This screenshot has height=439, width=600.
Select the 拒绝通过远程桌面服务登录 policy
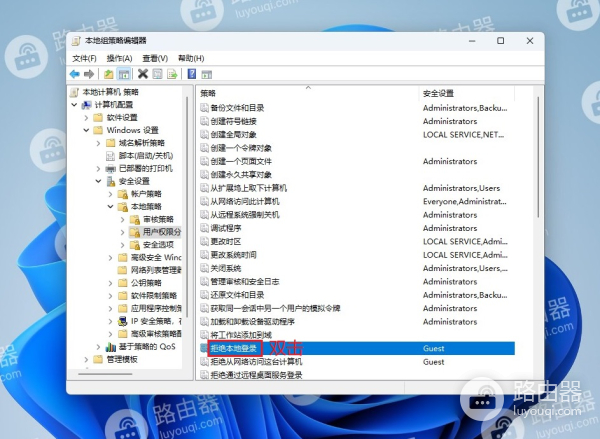tap(256, 375)
